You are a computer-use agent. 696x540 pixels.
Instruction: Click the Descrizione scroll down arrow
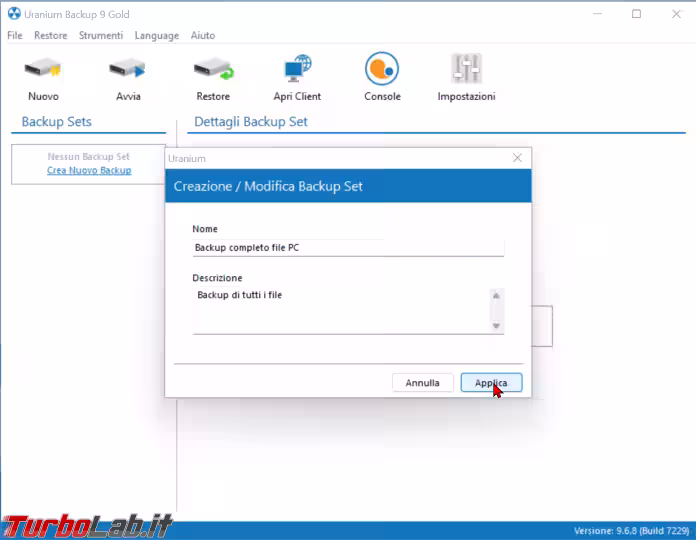click(x=496, y=326)
